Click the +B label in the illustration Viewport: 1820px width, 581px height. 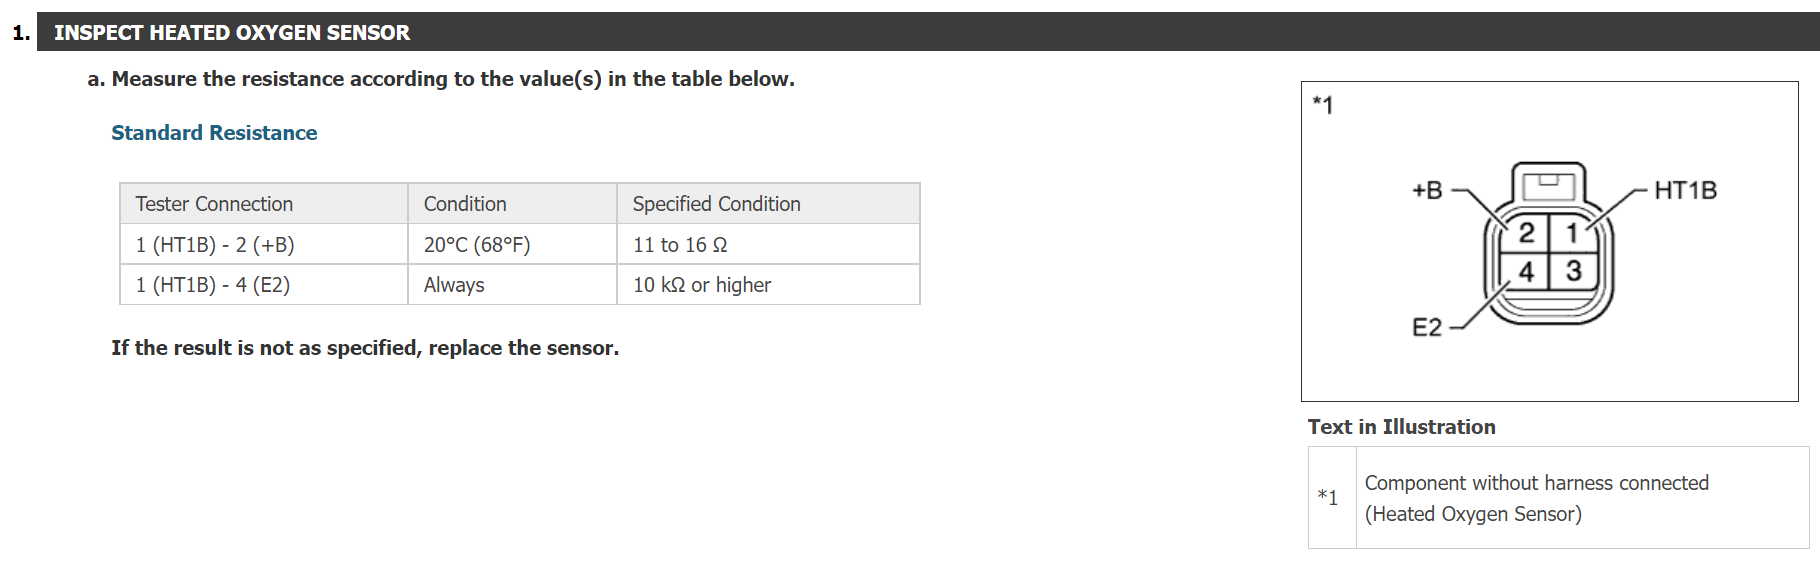(x=1427, y=190)
